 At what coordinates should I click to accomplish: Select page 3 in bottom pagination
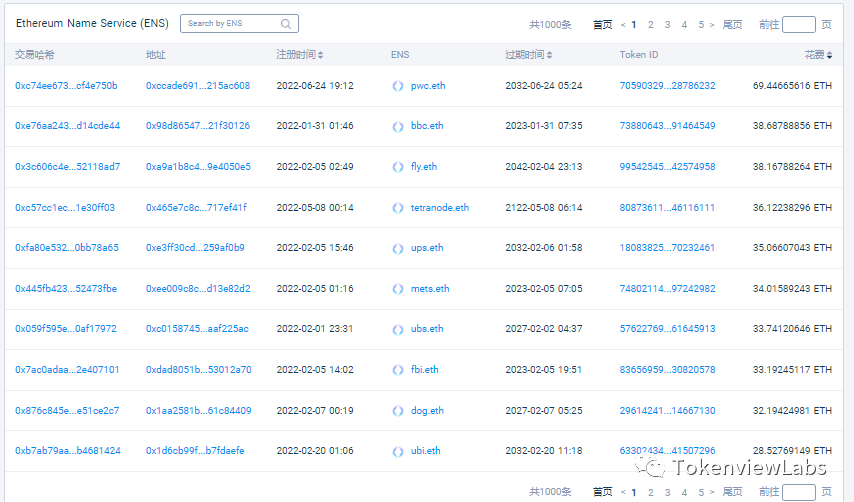pos(667,492)
